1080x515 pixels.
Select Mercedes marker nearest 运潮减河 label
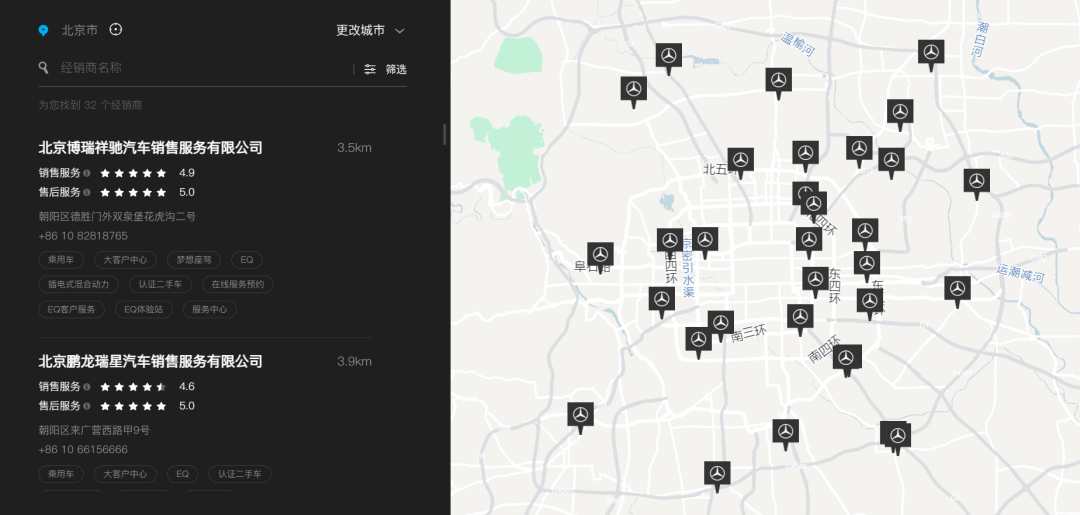click(957, 290)
